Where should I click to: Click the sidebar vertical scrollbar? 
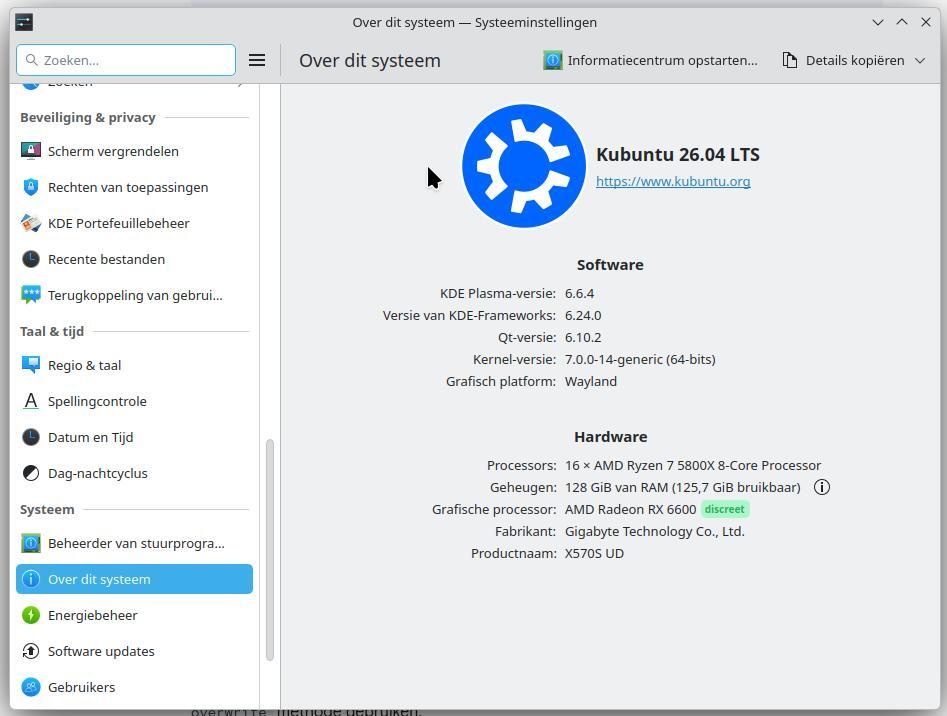[x=270, y=549]
